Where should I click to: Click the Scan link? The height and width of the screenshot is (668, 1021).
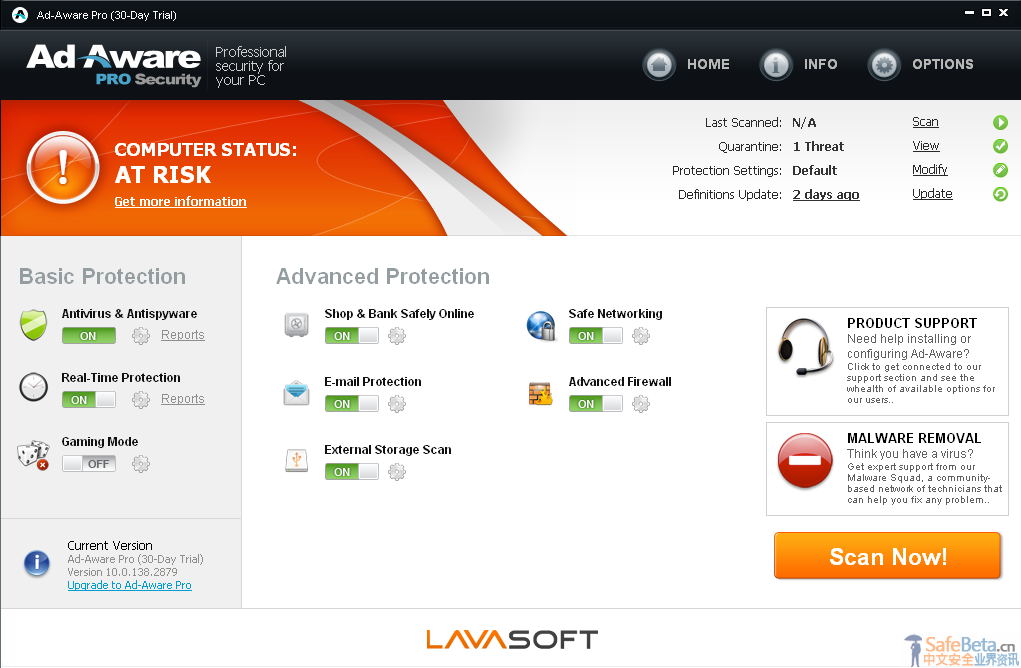[x=925, y=122]
